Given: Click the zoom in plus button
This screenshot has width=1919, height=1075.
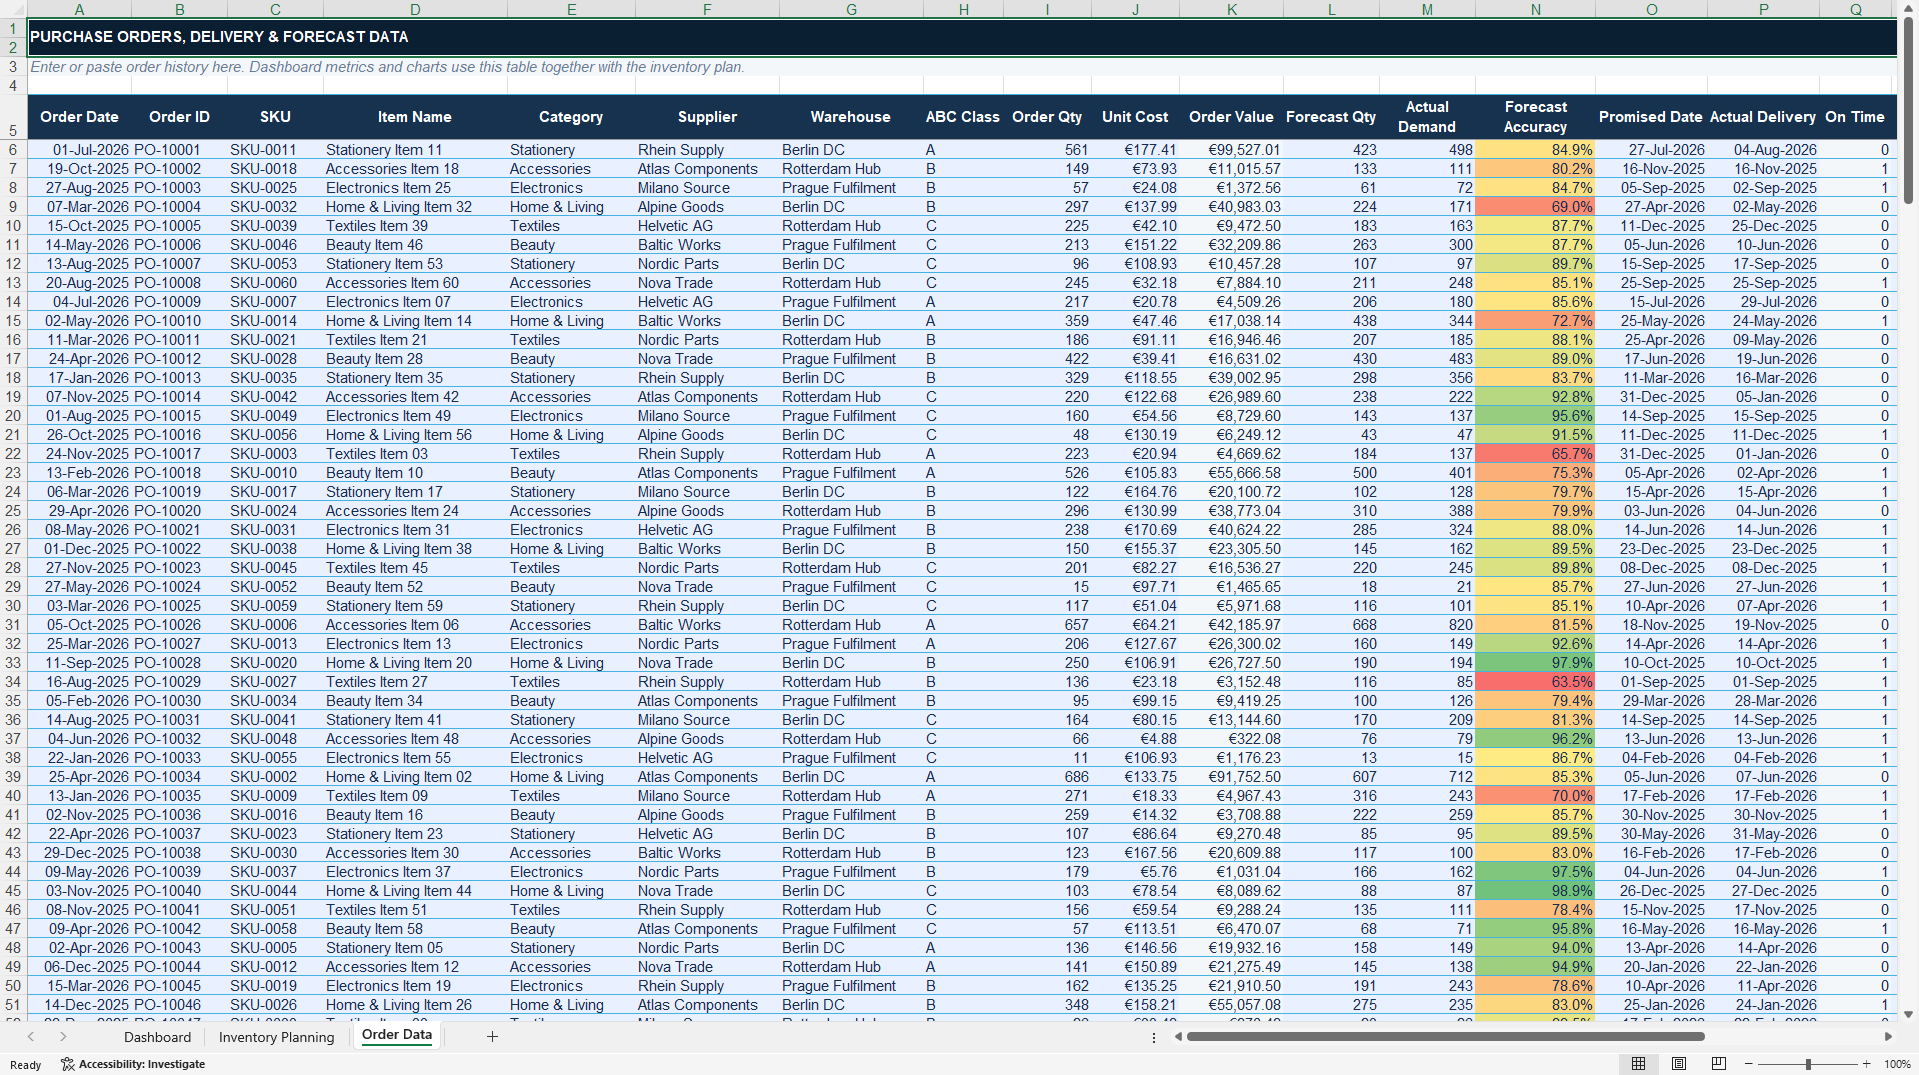Looking at the screenshot, I should point(1866,1064).
